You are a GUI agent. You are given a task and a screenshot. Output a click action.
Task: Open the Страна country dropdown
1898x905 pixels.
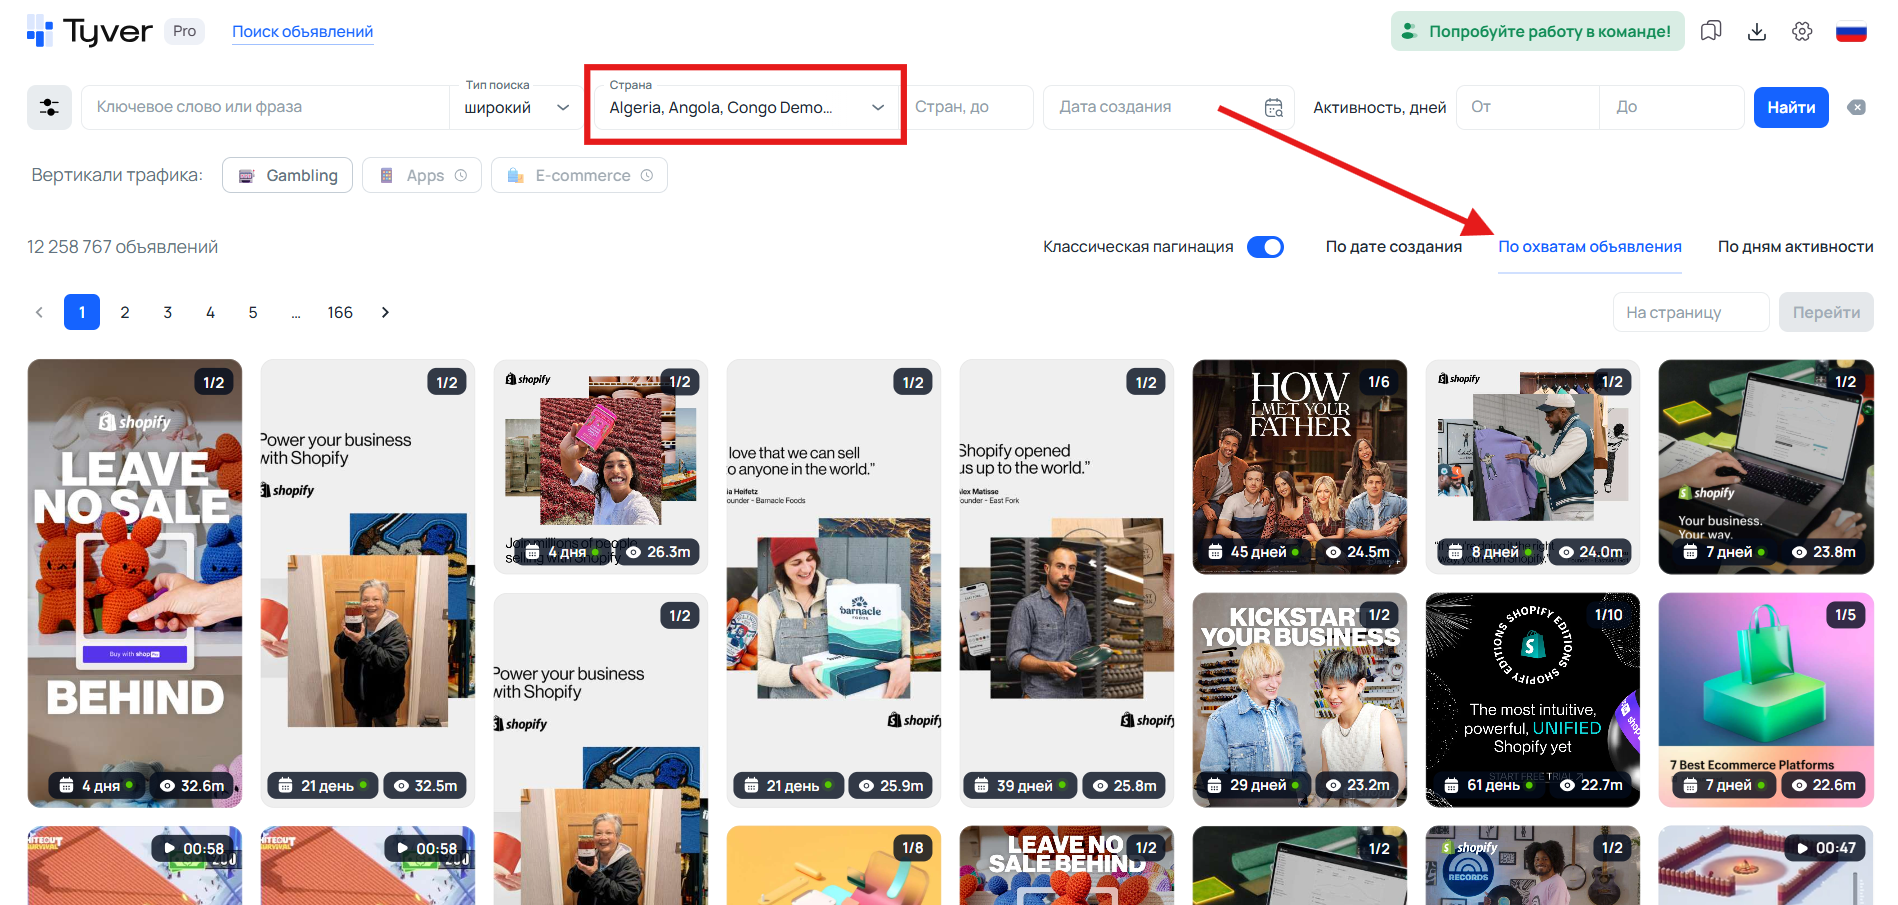(x=746, y=107)
